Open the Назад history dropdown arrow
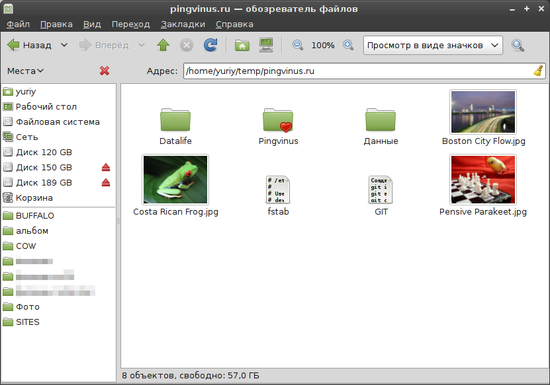Image resolution: width=550 pixels, height=385 pixels. (x=64, y=45)
